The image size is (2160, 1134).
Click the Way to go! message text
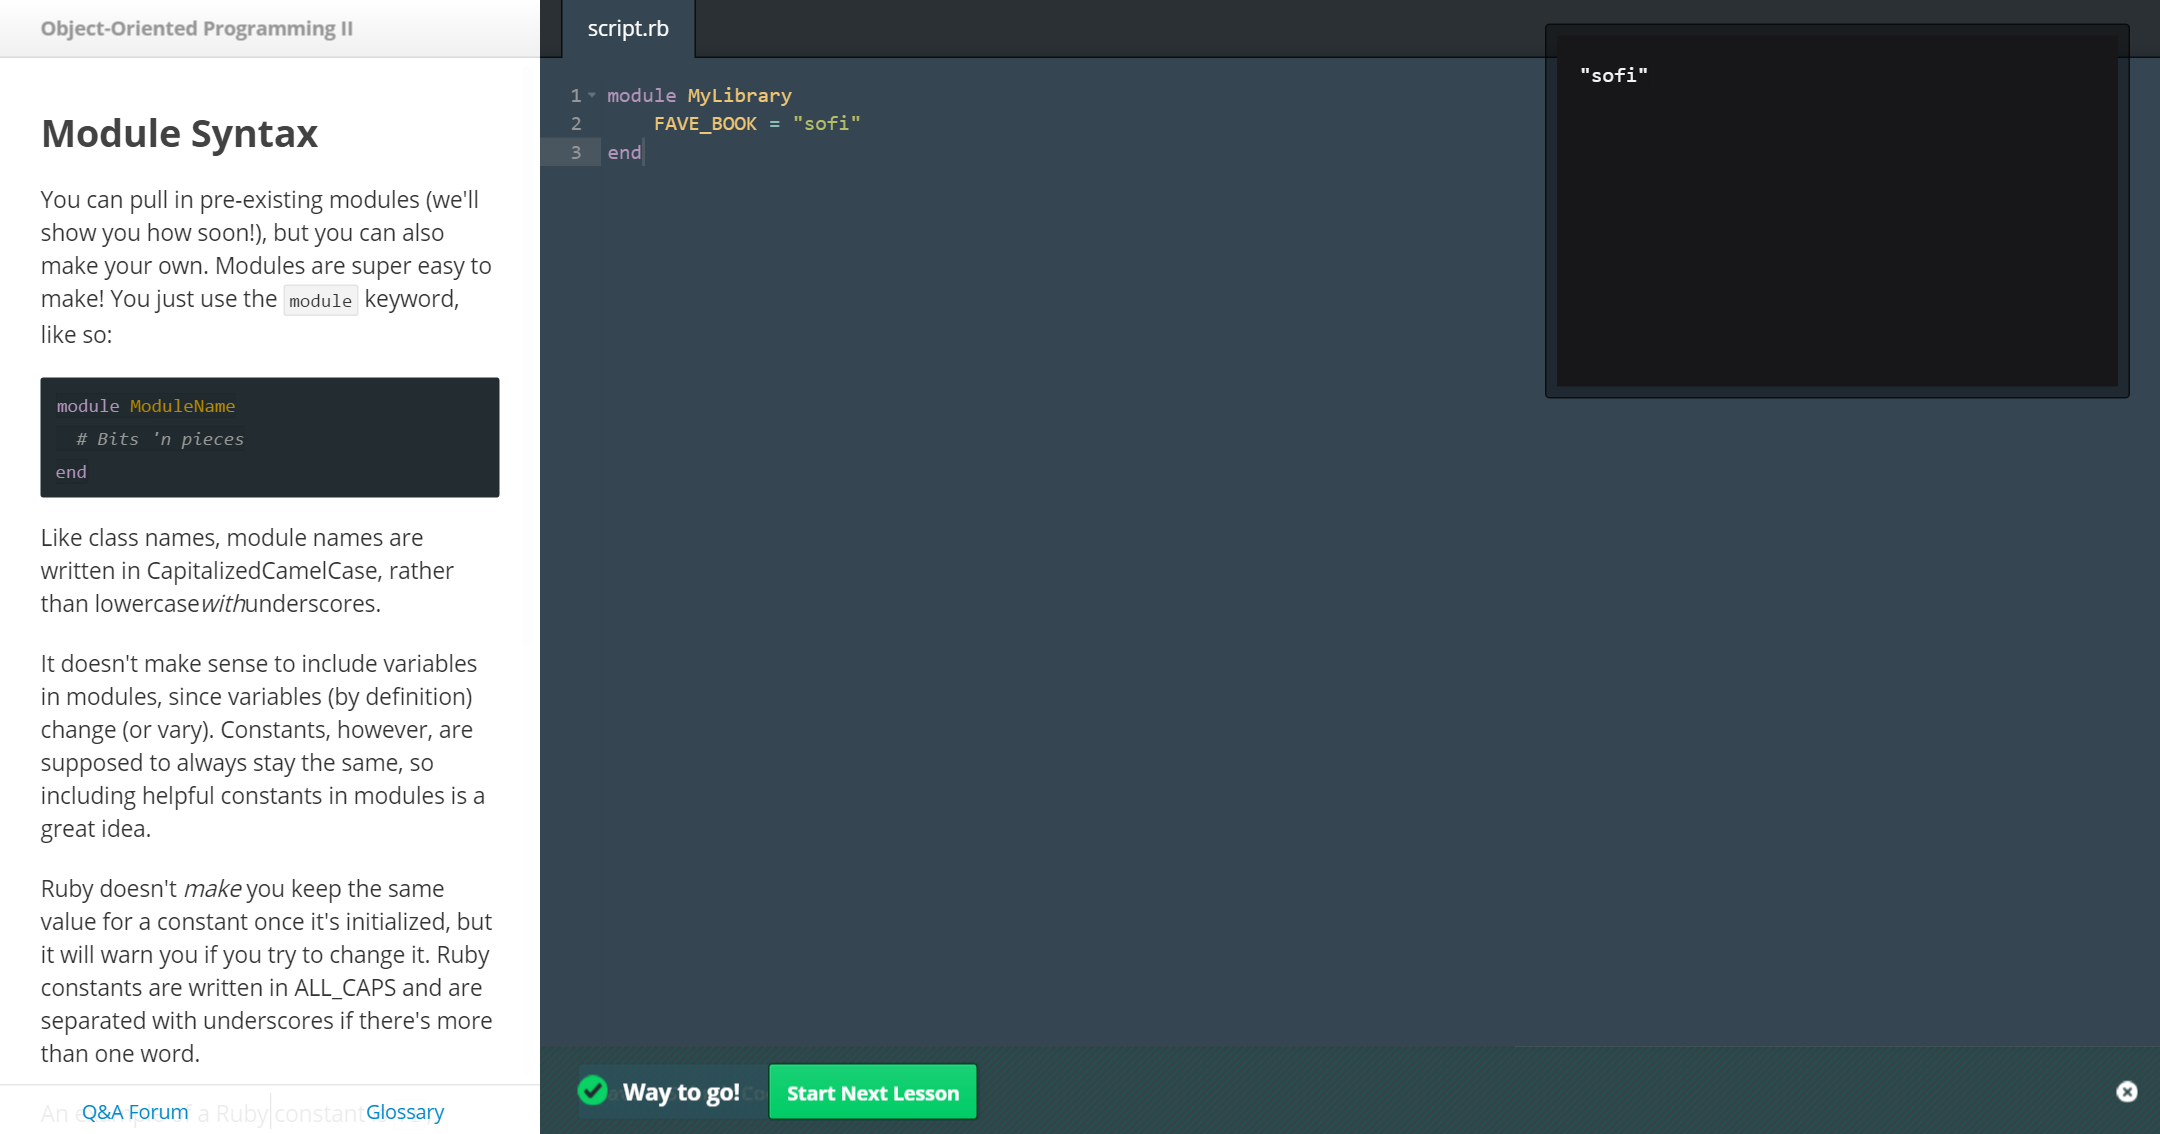point(681,1092)
